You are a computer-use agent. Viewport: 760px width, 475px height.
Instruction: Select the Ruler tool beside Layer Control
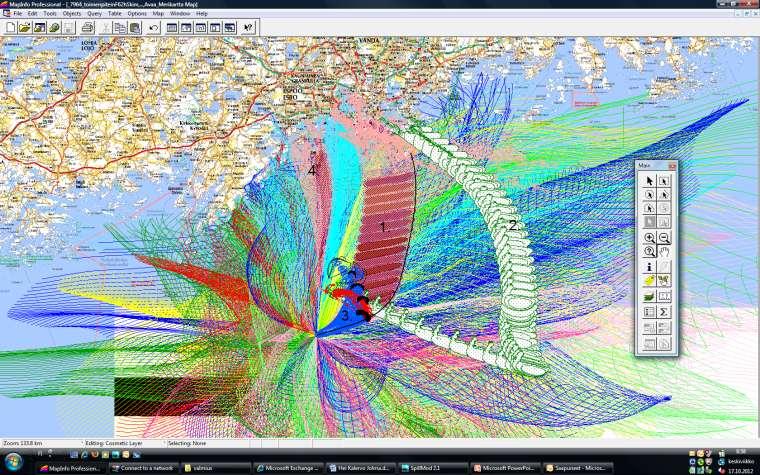[x=664, y=296]
